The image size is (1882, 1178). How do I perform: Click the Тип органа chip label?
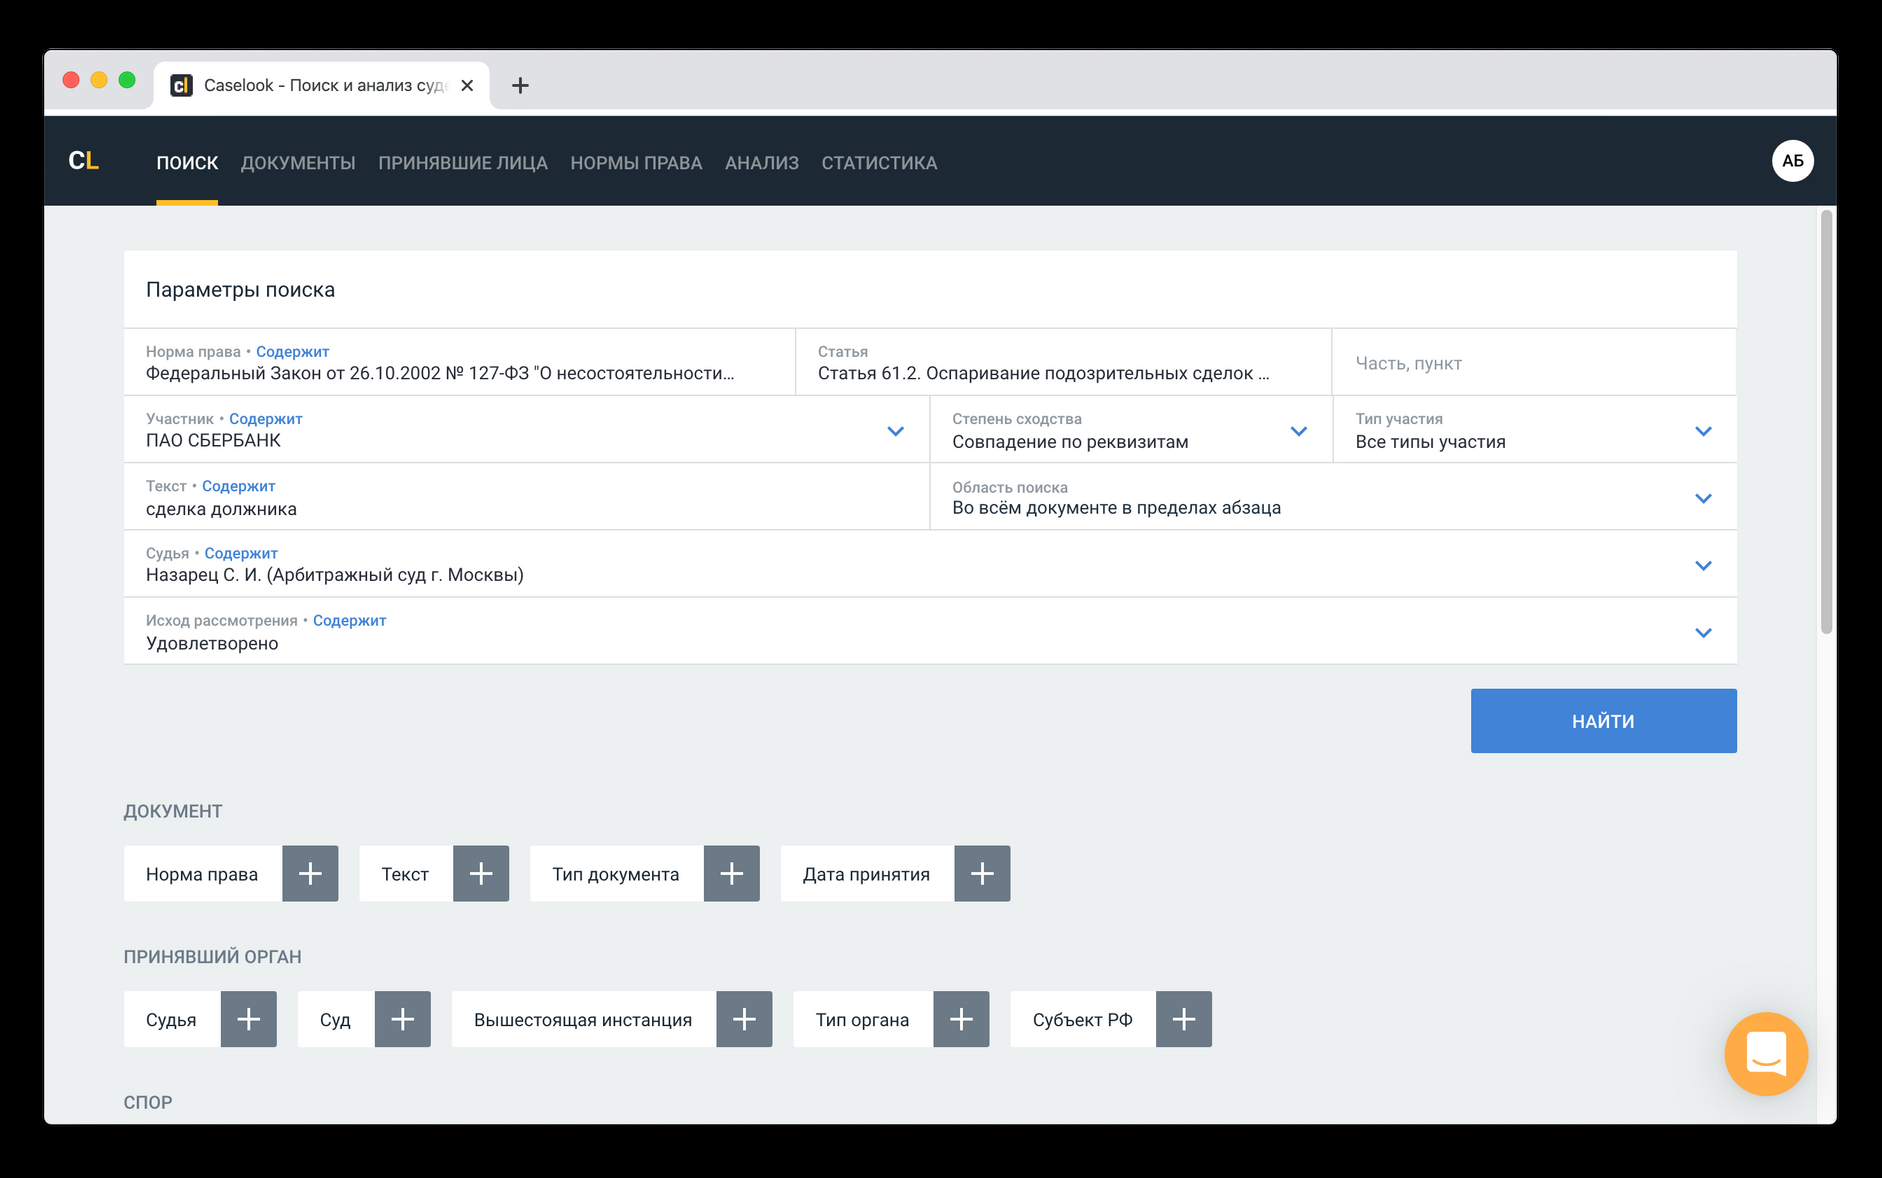point(862,1019)
